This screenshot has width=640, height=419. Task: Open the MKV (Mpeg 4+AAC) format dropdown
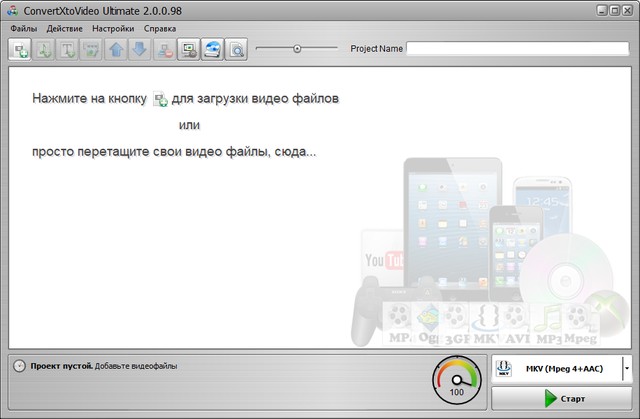click(627, 369)
